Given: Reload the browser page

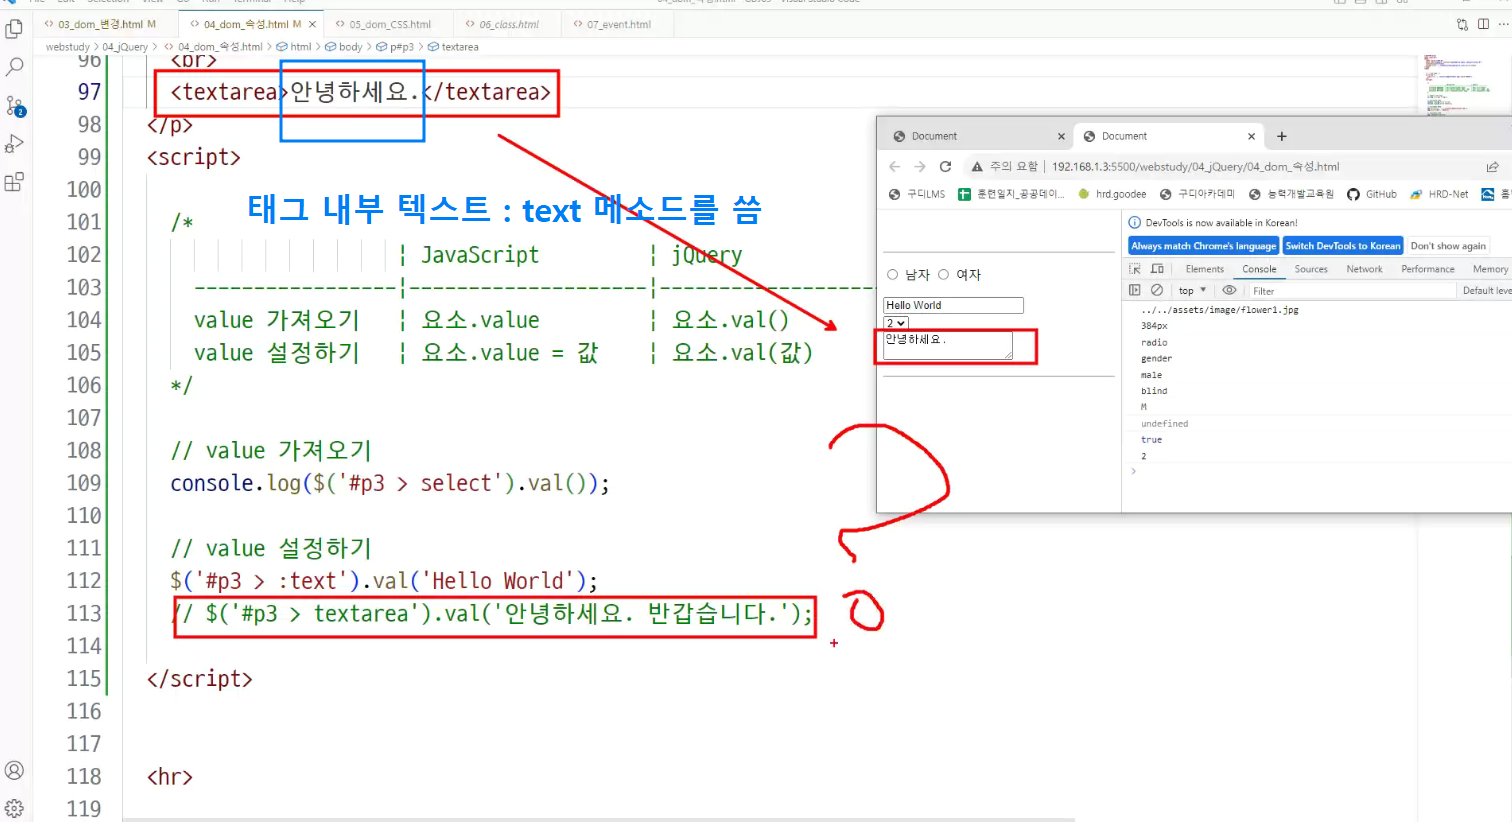Looking at the screenshot, I should (x=945, y=166).
